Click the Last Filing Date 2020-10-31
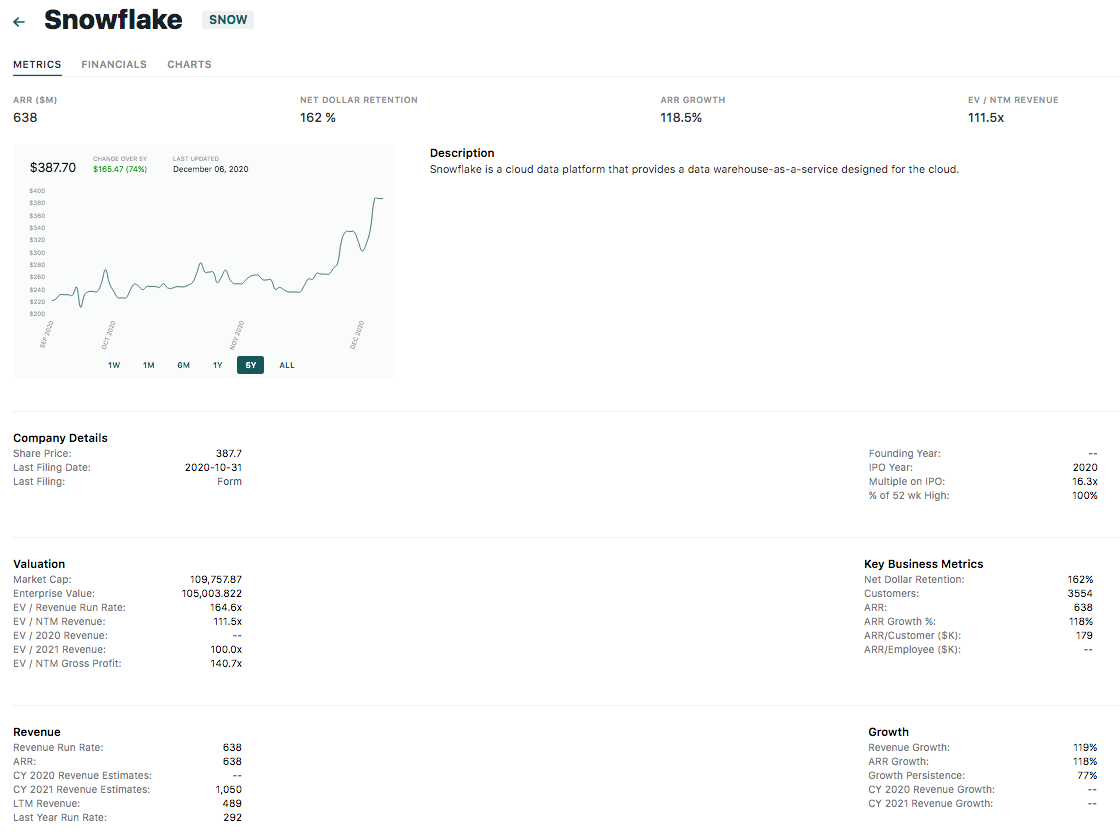The width and height of the screenshot is (1120, 838). pyautogui.click(x=214, y=467)
